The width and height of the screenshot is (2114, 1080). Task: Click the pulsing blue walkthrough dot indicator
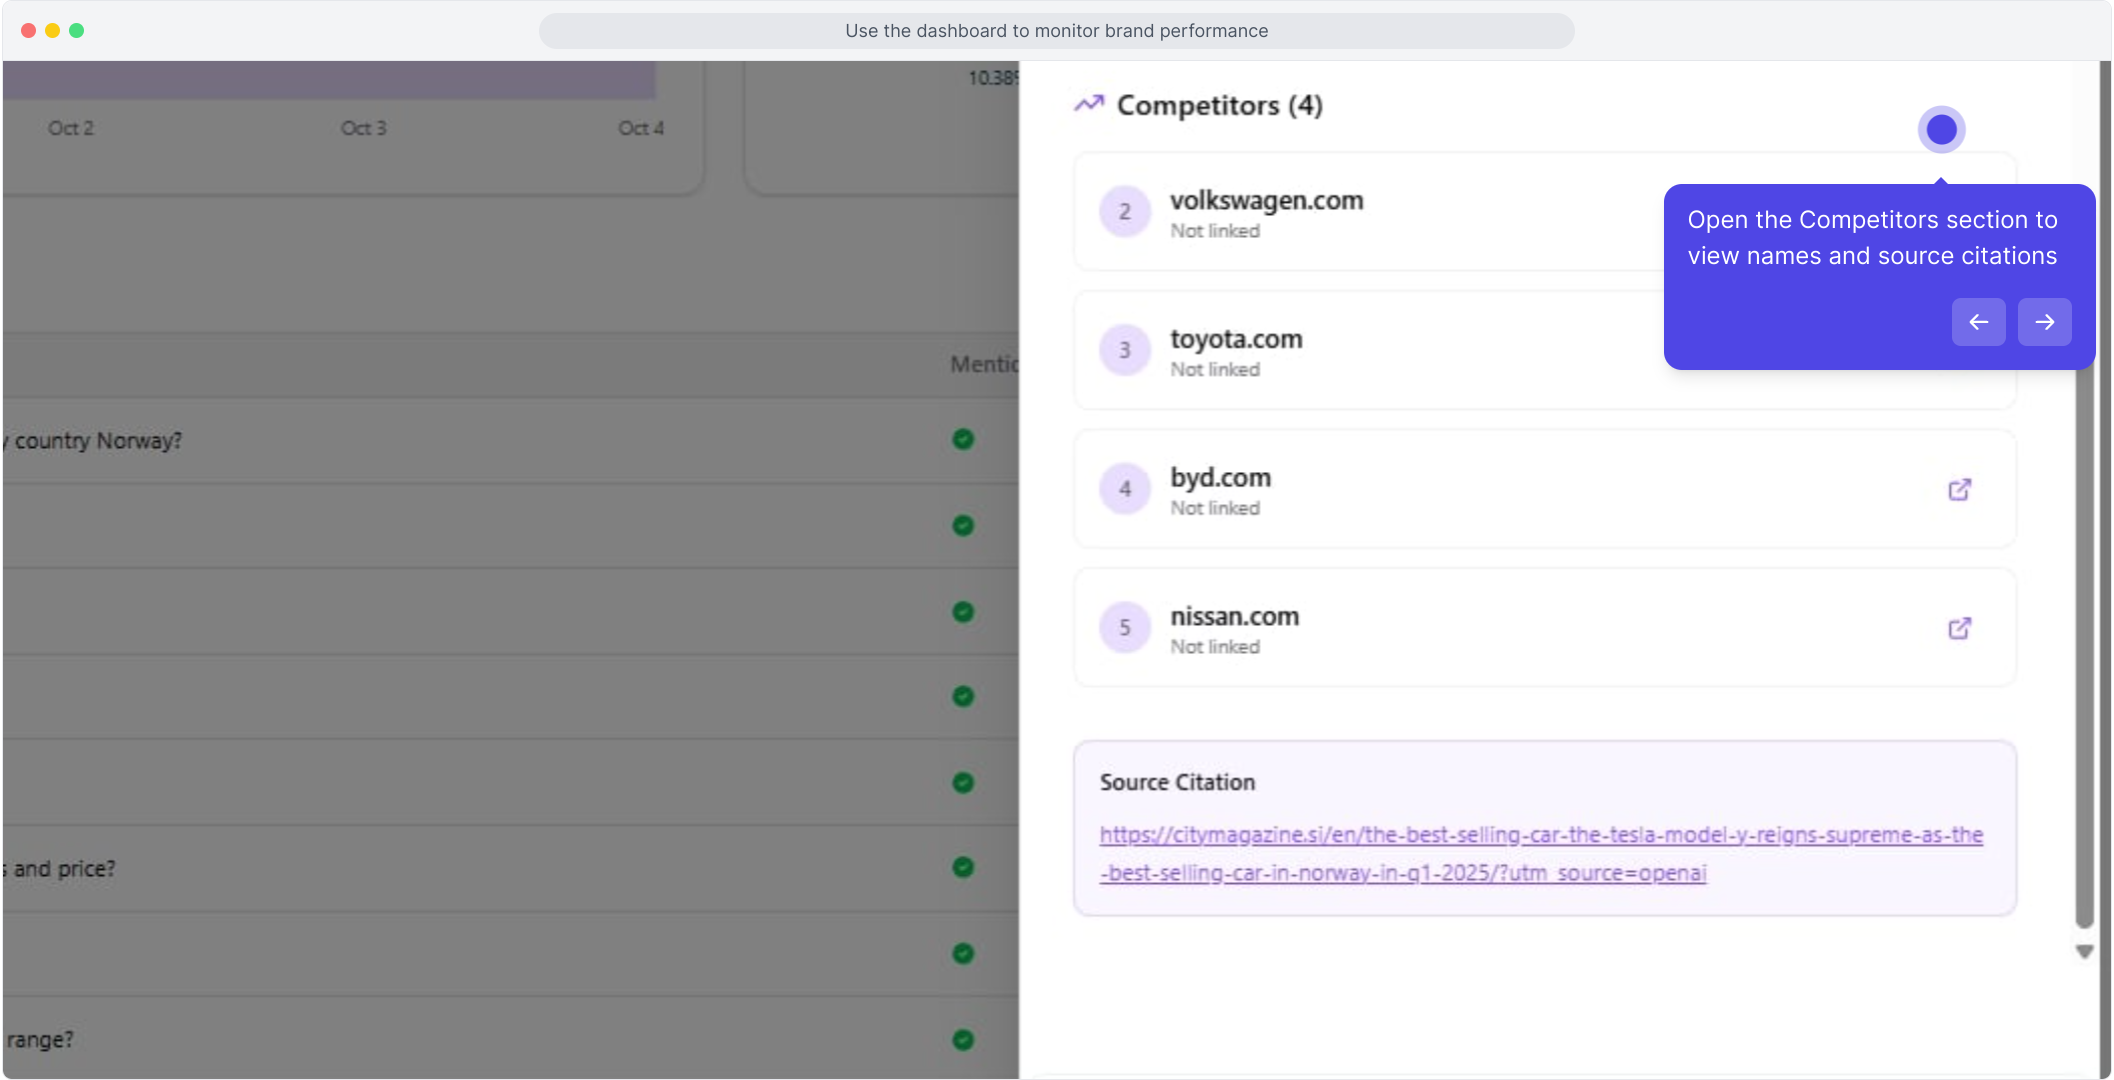(x=1940, y=129)
